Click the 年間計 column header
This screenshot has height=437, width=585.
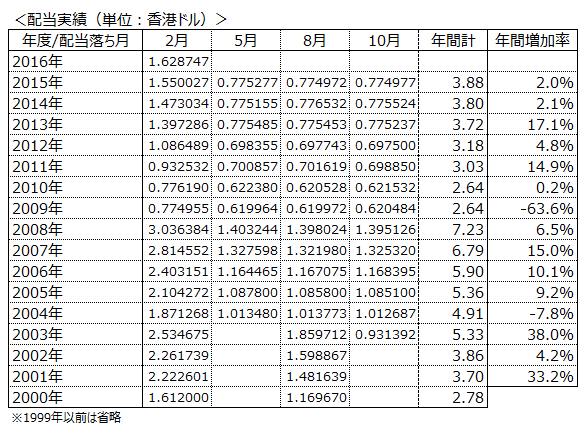point(453,40)
